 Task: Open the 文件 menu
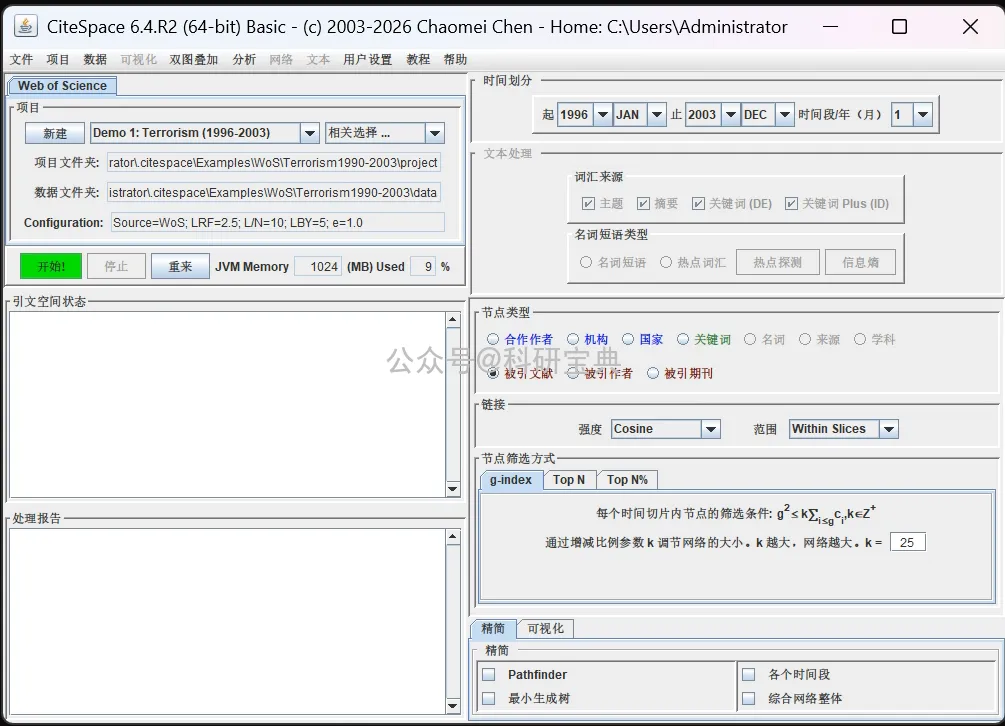click(21, 60)
